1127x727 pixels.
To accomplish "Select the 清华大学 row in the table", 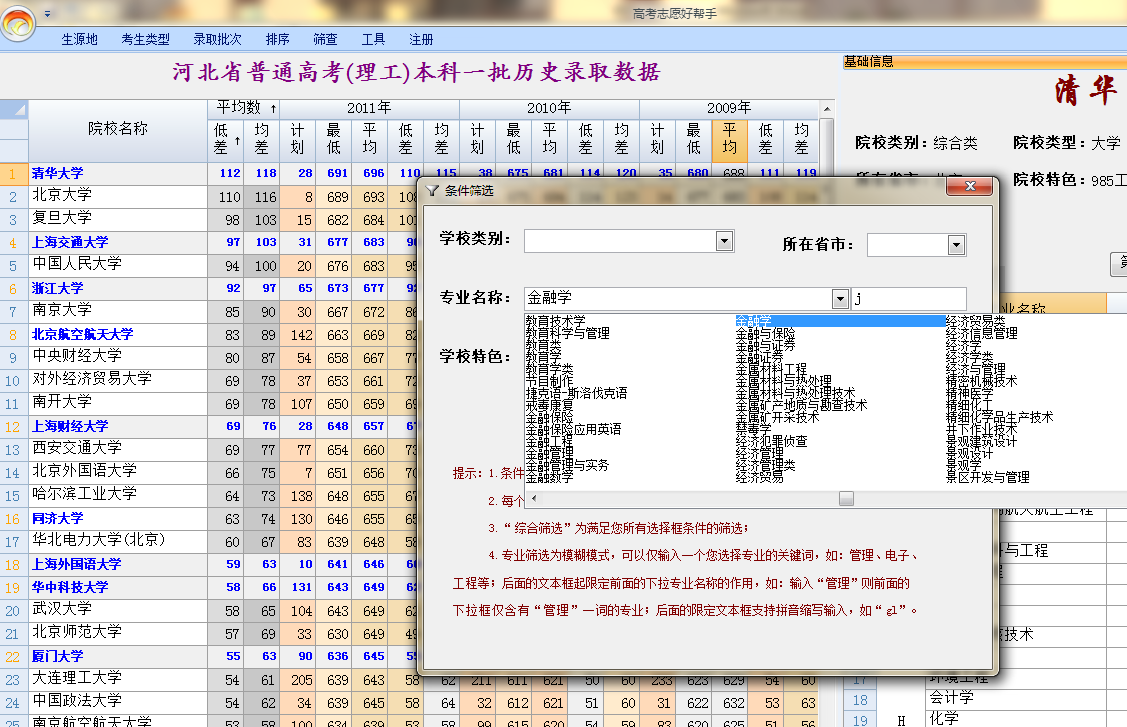I will point(117,173).
